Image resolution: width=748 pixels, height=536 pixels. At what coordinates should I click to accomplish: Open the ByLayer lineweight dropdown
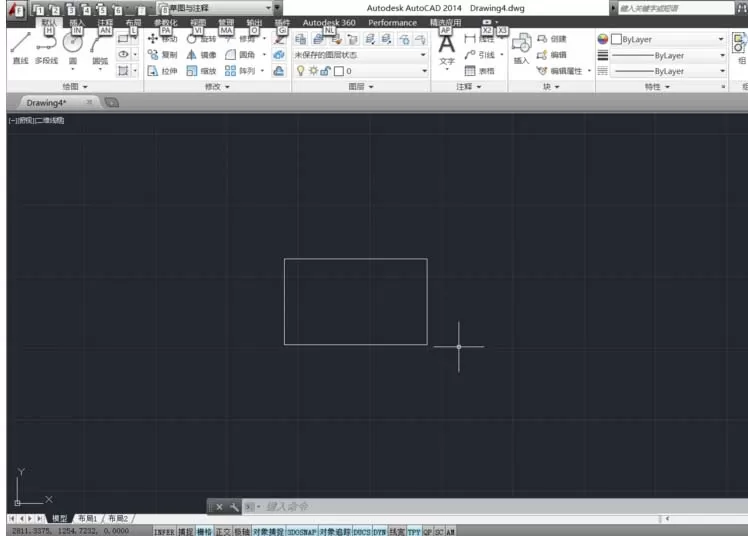coord(668,56)
